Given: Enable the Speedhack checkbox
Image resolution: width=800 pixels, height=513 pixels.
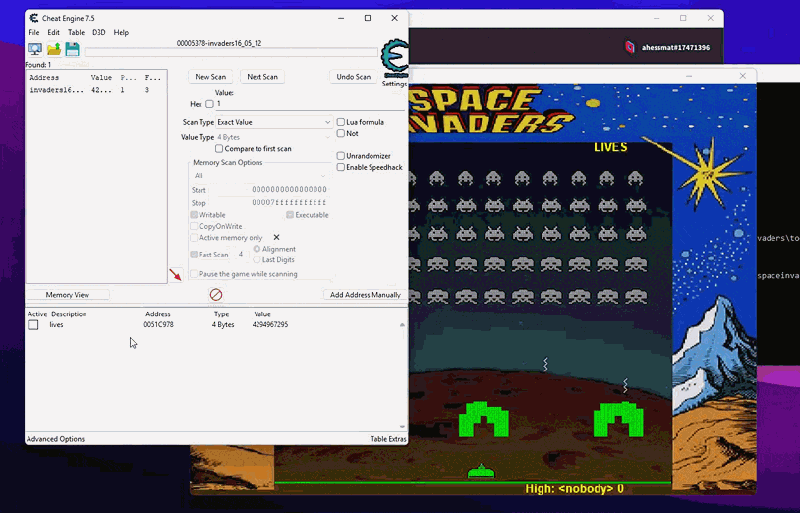Looking at the screenshot, I should pos(341,167).
